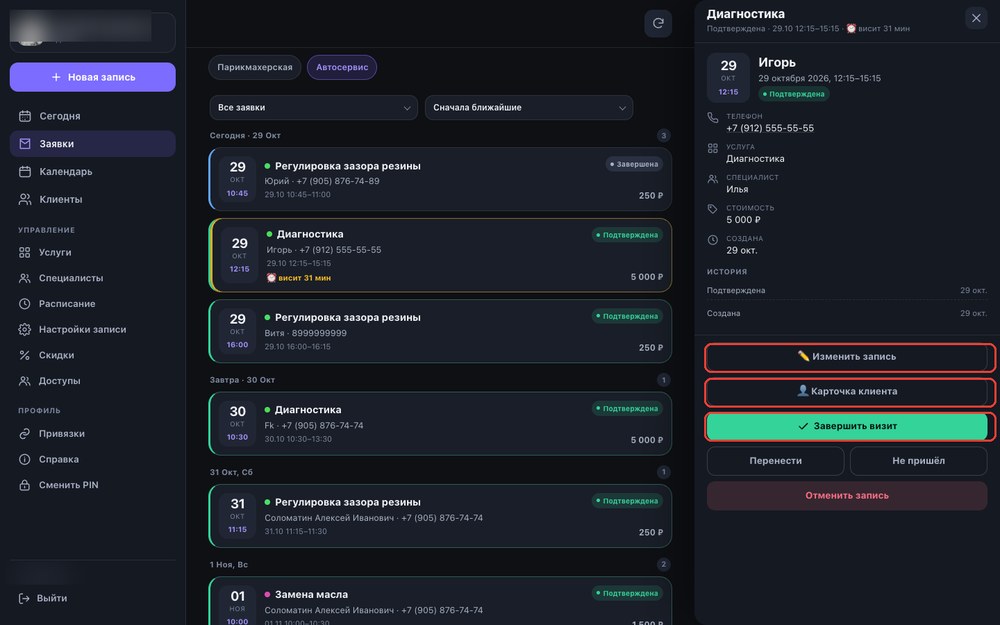This screenshot has height=625, width=1000.
Task: Open Сегодня via its calendar icon
Action: coord(25,116)
